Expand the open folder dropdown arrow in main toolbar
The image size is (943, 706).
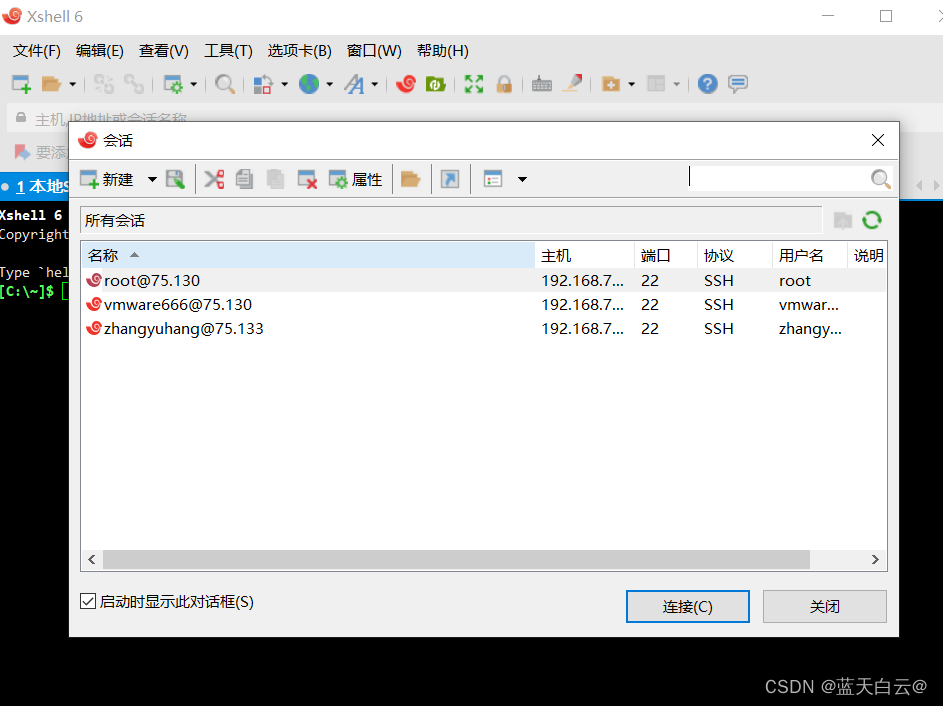tap(73, 84)
